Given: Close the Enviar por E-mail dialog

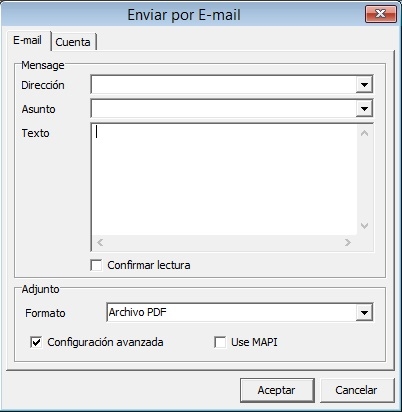Looking at the screenshot, I should [x=381, y=14].
